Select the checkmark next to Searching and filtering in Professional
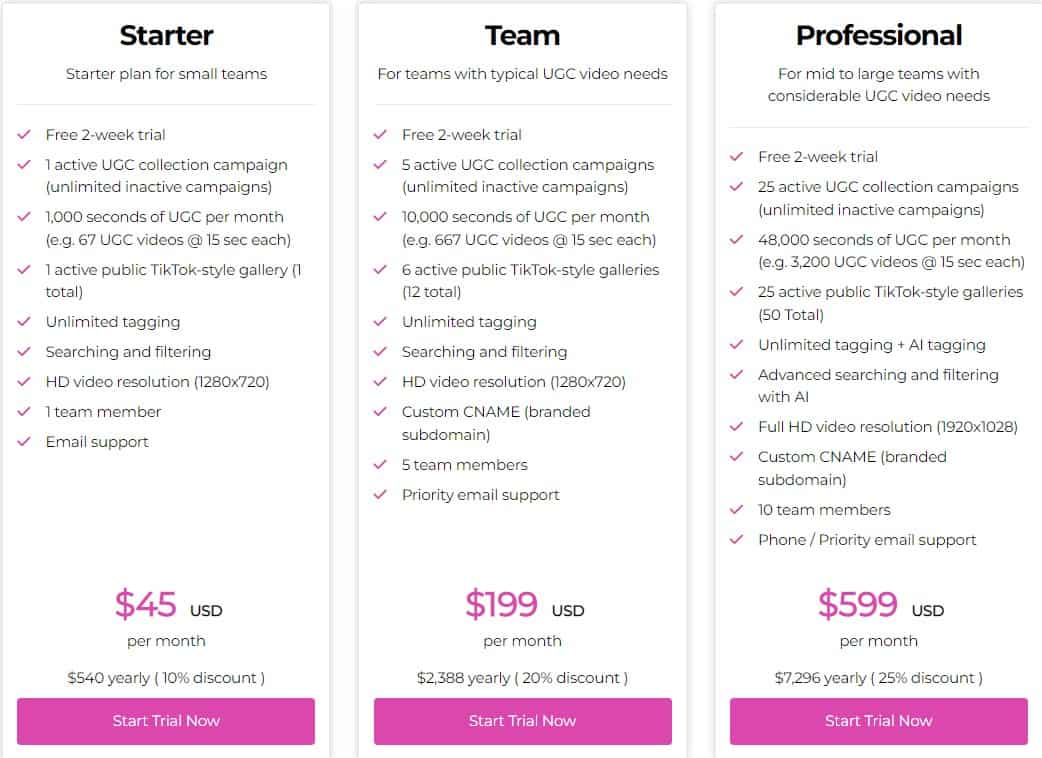 737,375
